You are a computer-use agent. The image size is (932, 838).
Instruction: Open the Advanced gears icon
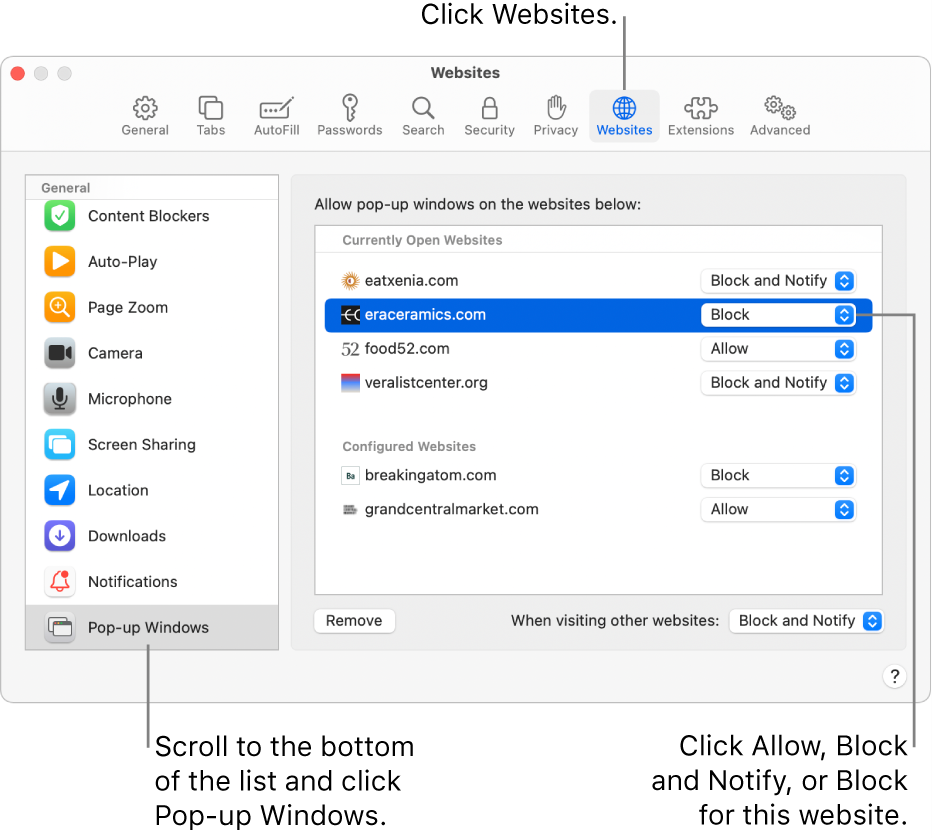tap(780, 108)
